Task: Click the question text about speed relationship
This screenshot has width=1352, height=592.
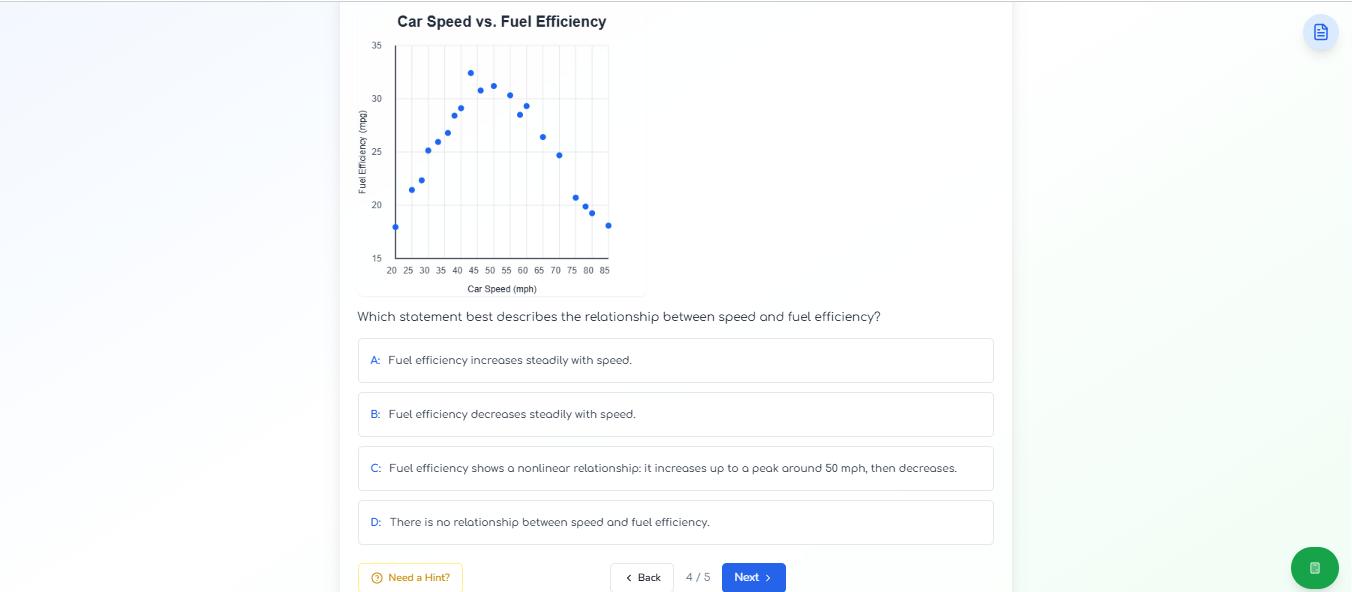Action: pyautogui.click(x=618, y=317)
